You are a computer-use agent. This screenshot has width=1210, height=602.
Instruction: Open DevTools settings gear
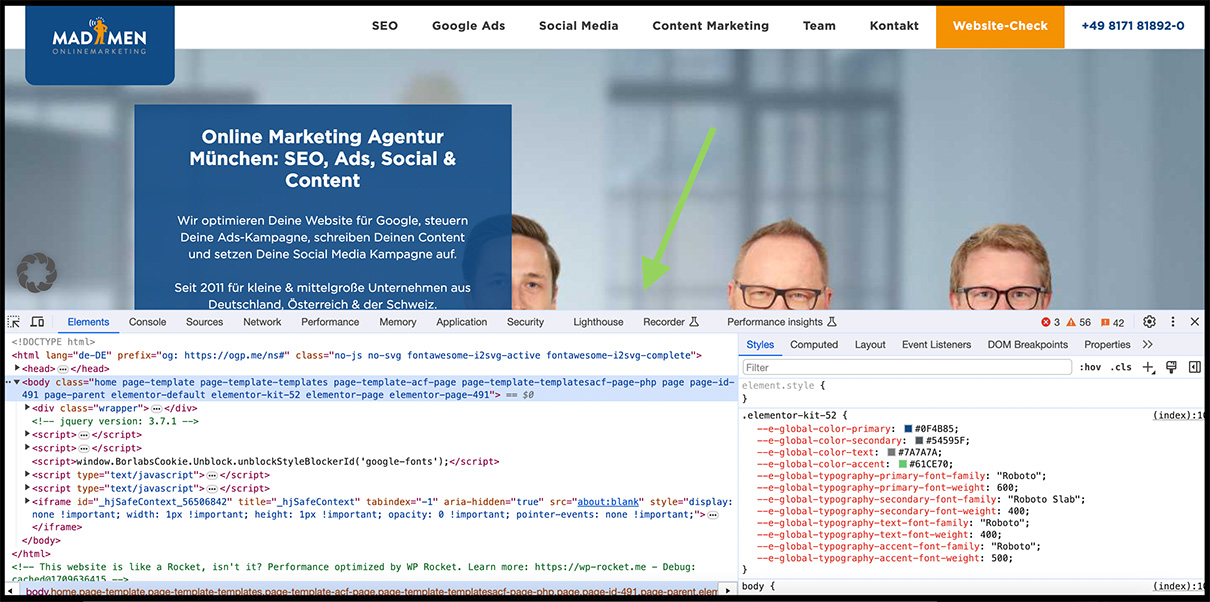[1149, 322]
